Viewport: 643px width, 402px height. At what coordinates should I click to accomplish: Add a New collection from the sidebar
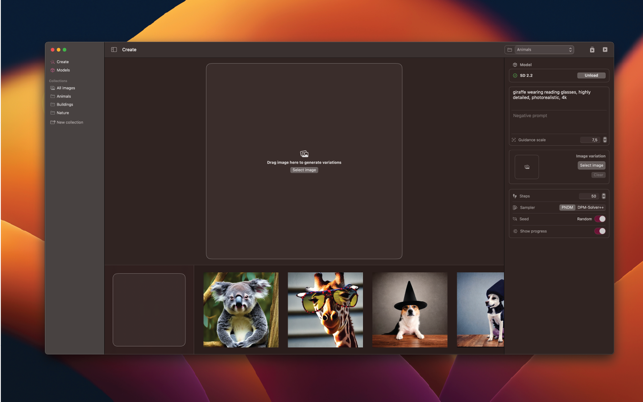[66, 122]
